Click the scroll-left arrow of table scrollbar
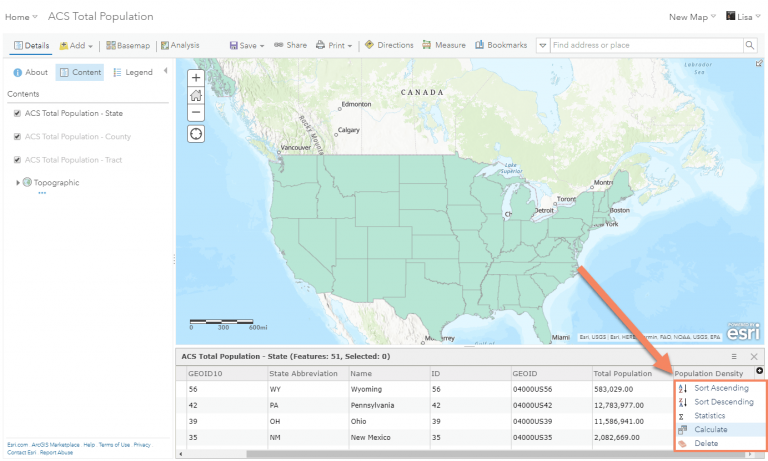This screenshot has height=461, width=768. tap(181, 454)
